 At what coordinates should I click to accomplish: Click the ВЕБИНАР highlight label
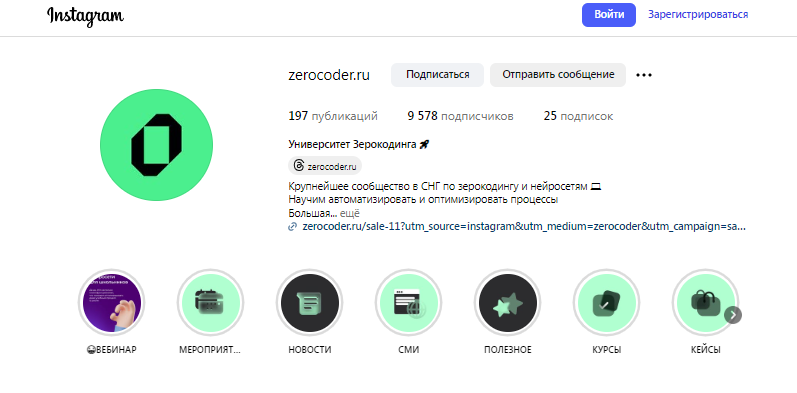click(112, 350)
